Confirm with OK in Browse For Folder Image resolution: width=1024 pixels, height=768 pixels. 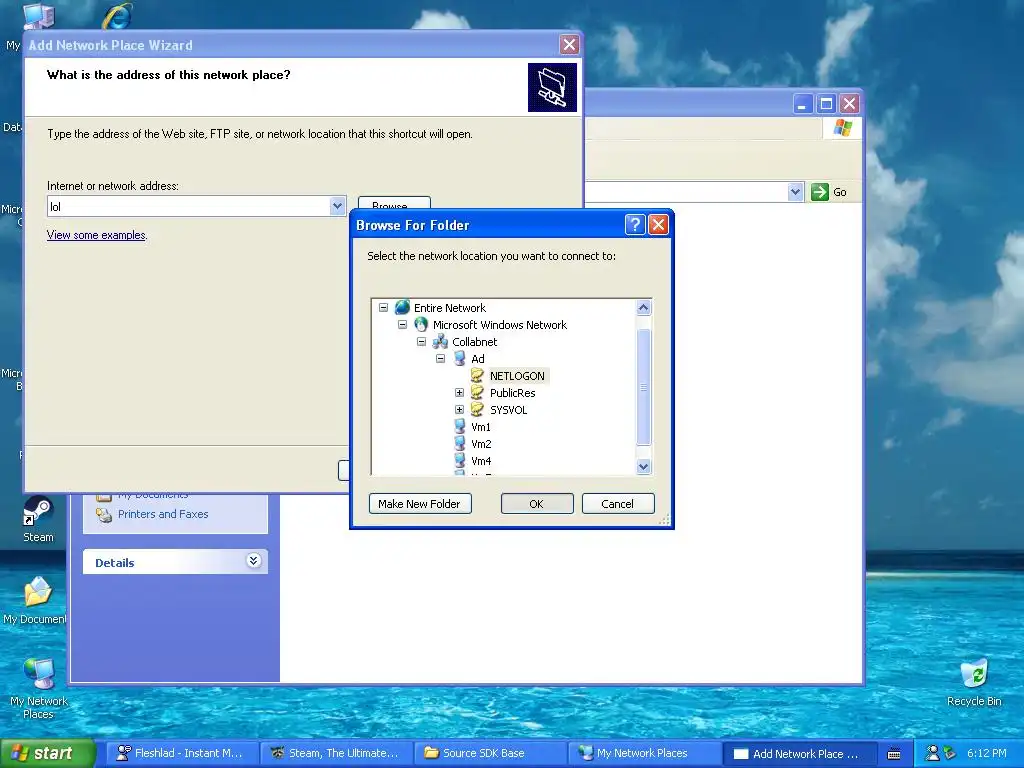click(537, 504)
